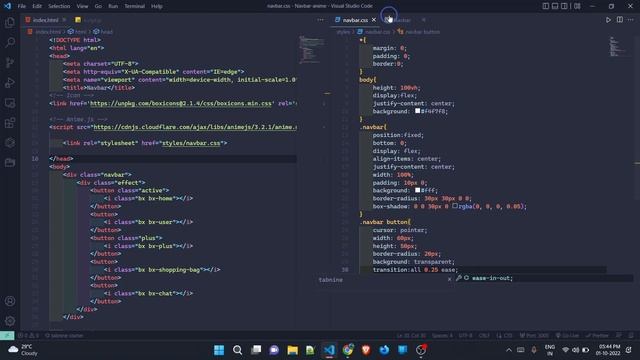The width and height of the screenshot is (640, 360).
Task: Expand the head breadcrumb in left editor
Action: click(x=103, y=31)
